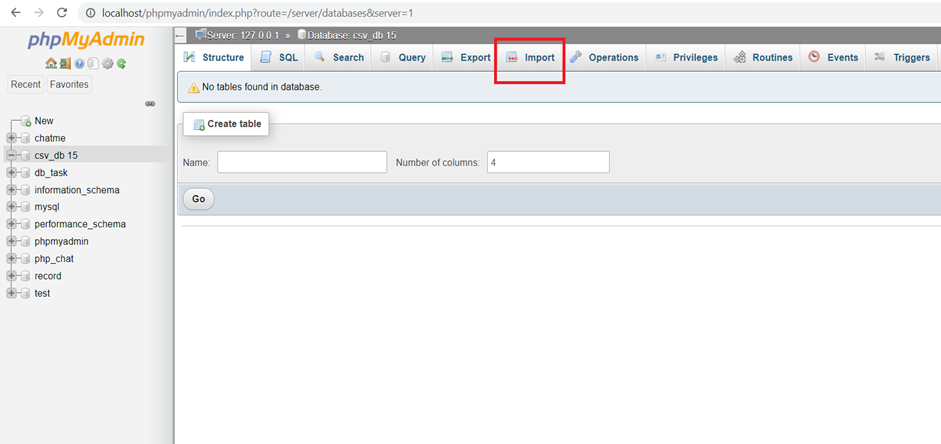
Task: Click the table Name input field
Action: [302, 162]
